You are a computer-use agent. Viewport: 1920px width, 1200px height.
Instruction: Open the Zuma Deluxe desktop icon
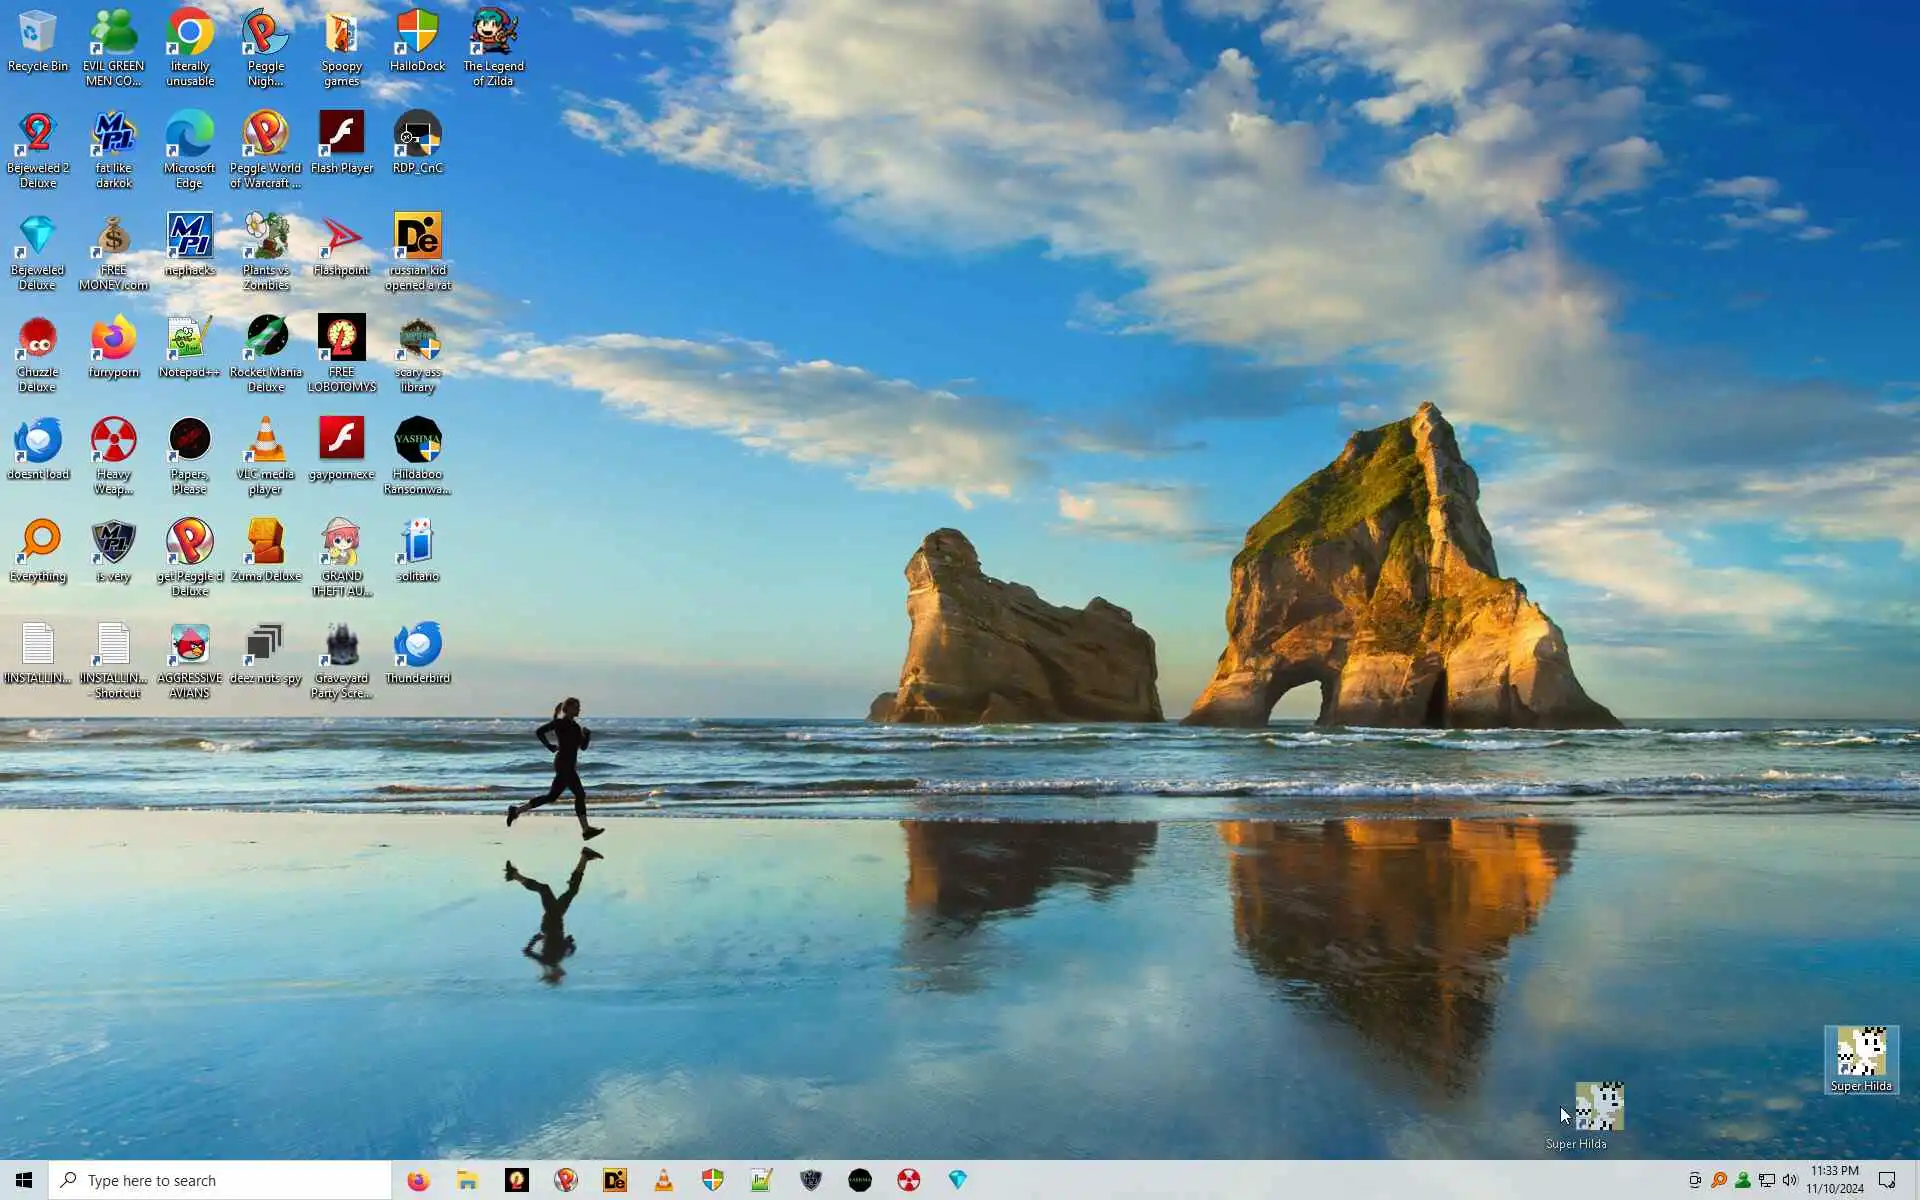[265, 550]
